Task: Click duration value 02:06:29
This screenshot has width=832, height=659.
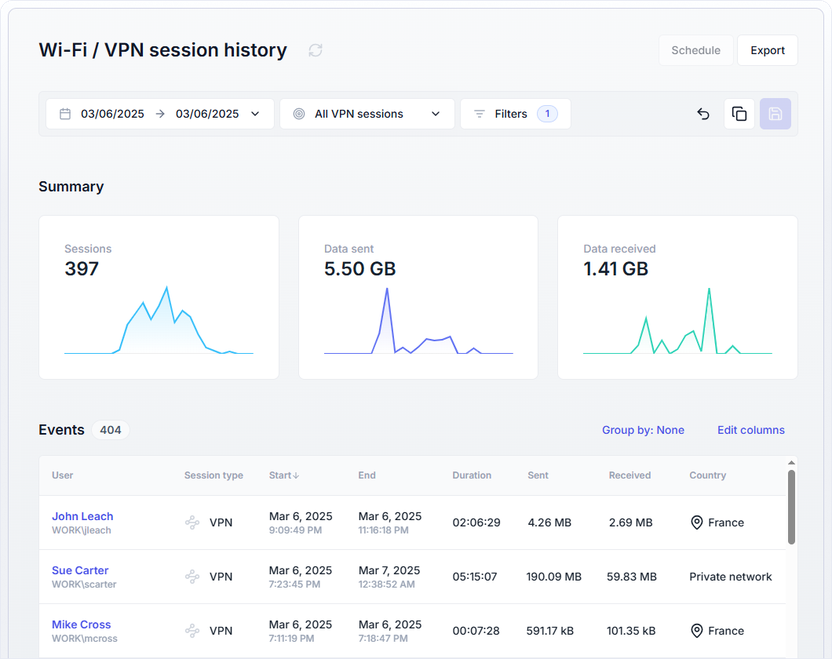Action: click(x=476, y=523)
